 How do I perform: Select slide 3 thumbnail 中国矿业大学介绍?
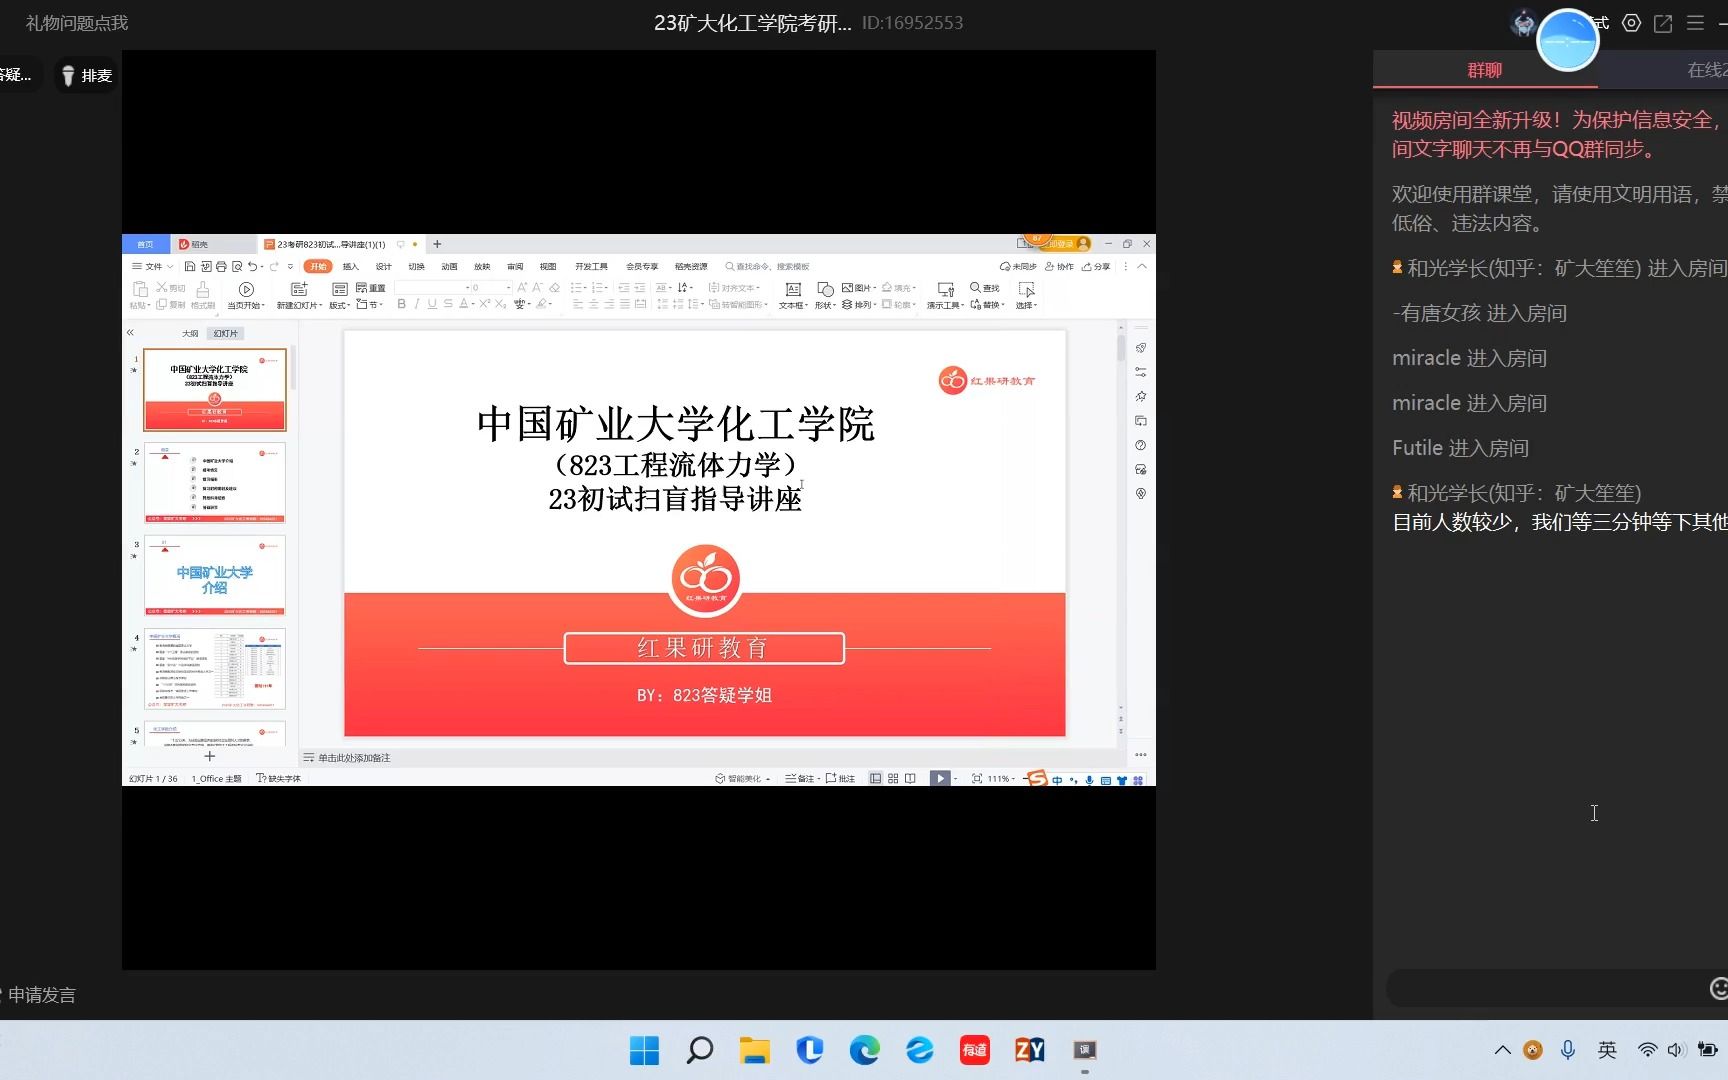[215, 576]
